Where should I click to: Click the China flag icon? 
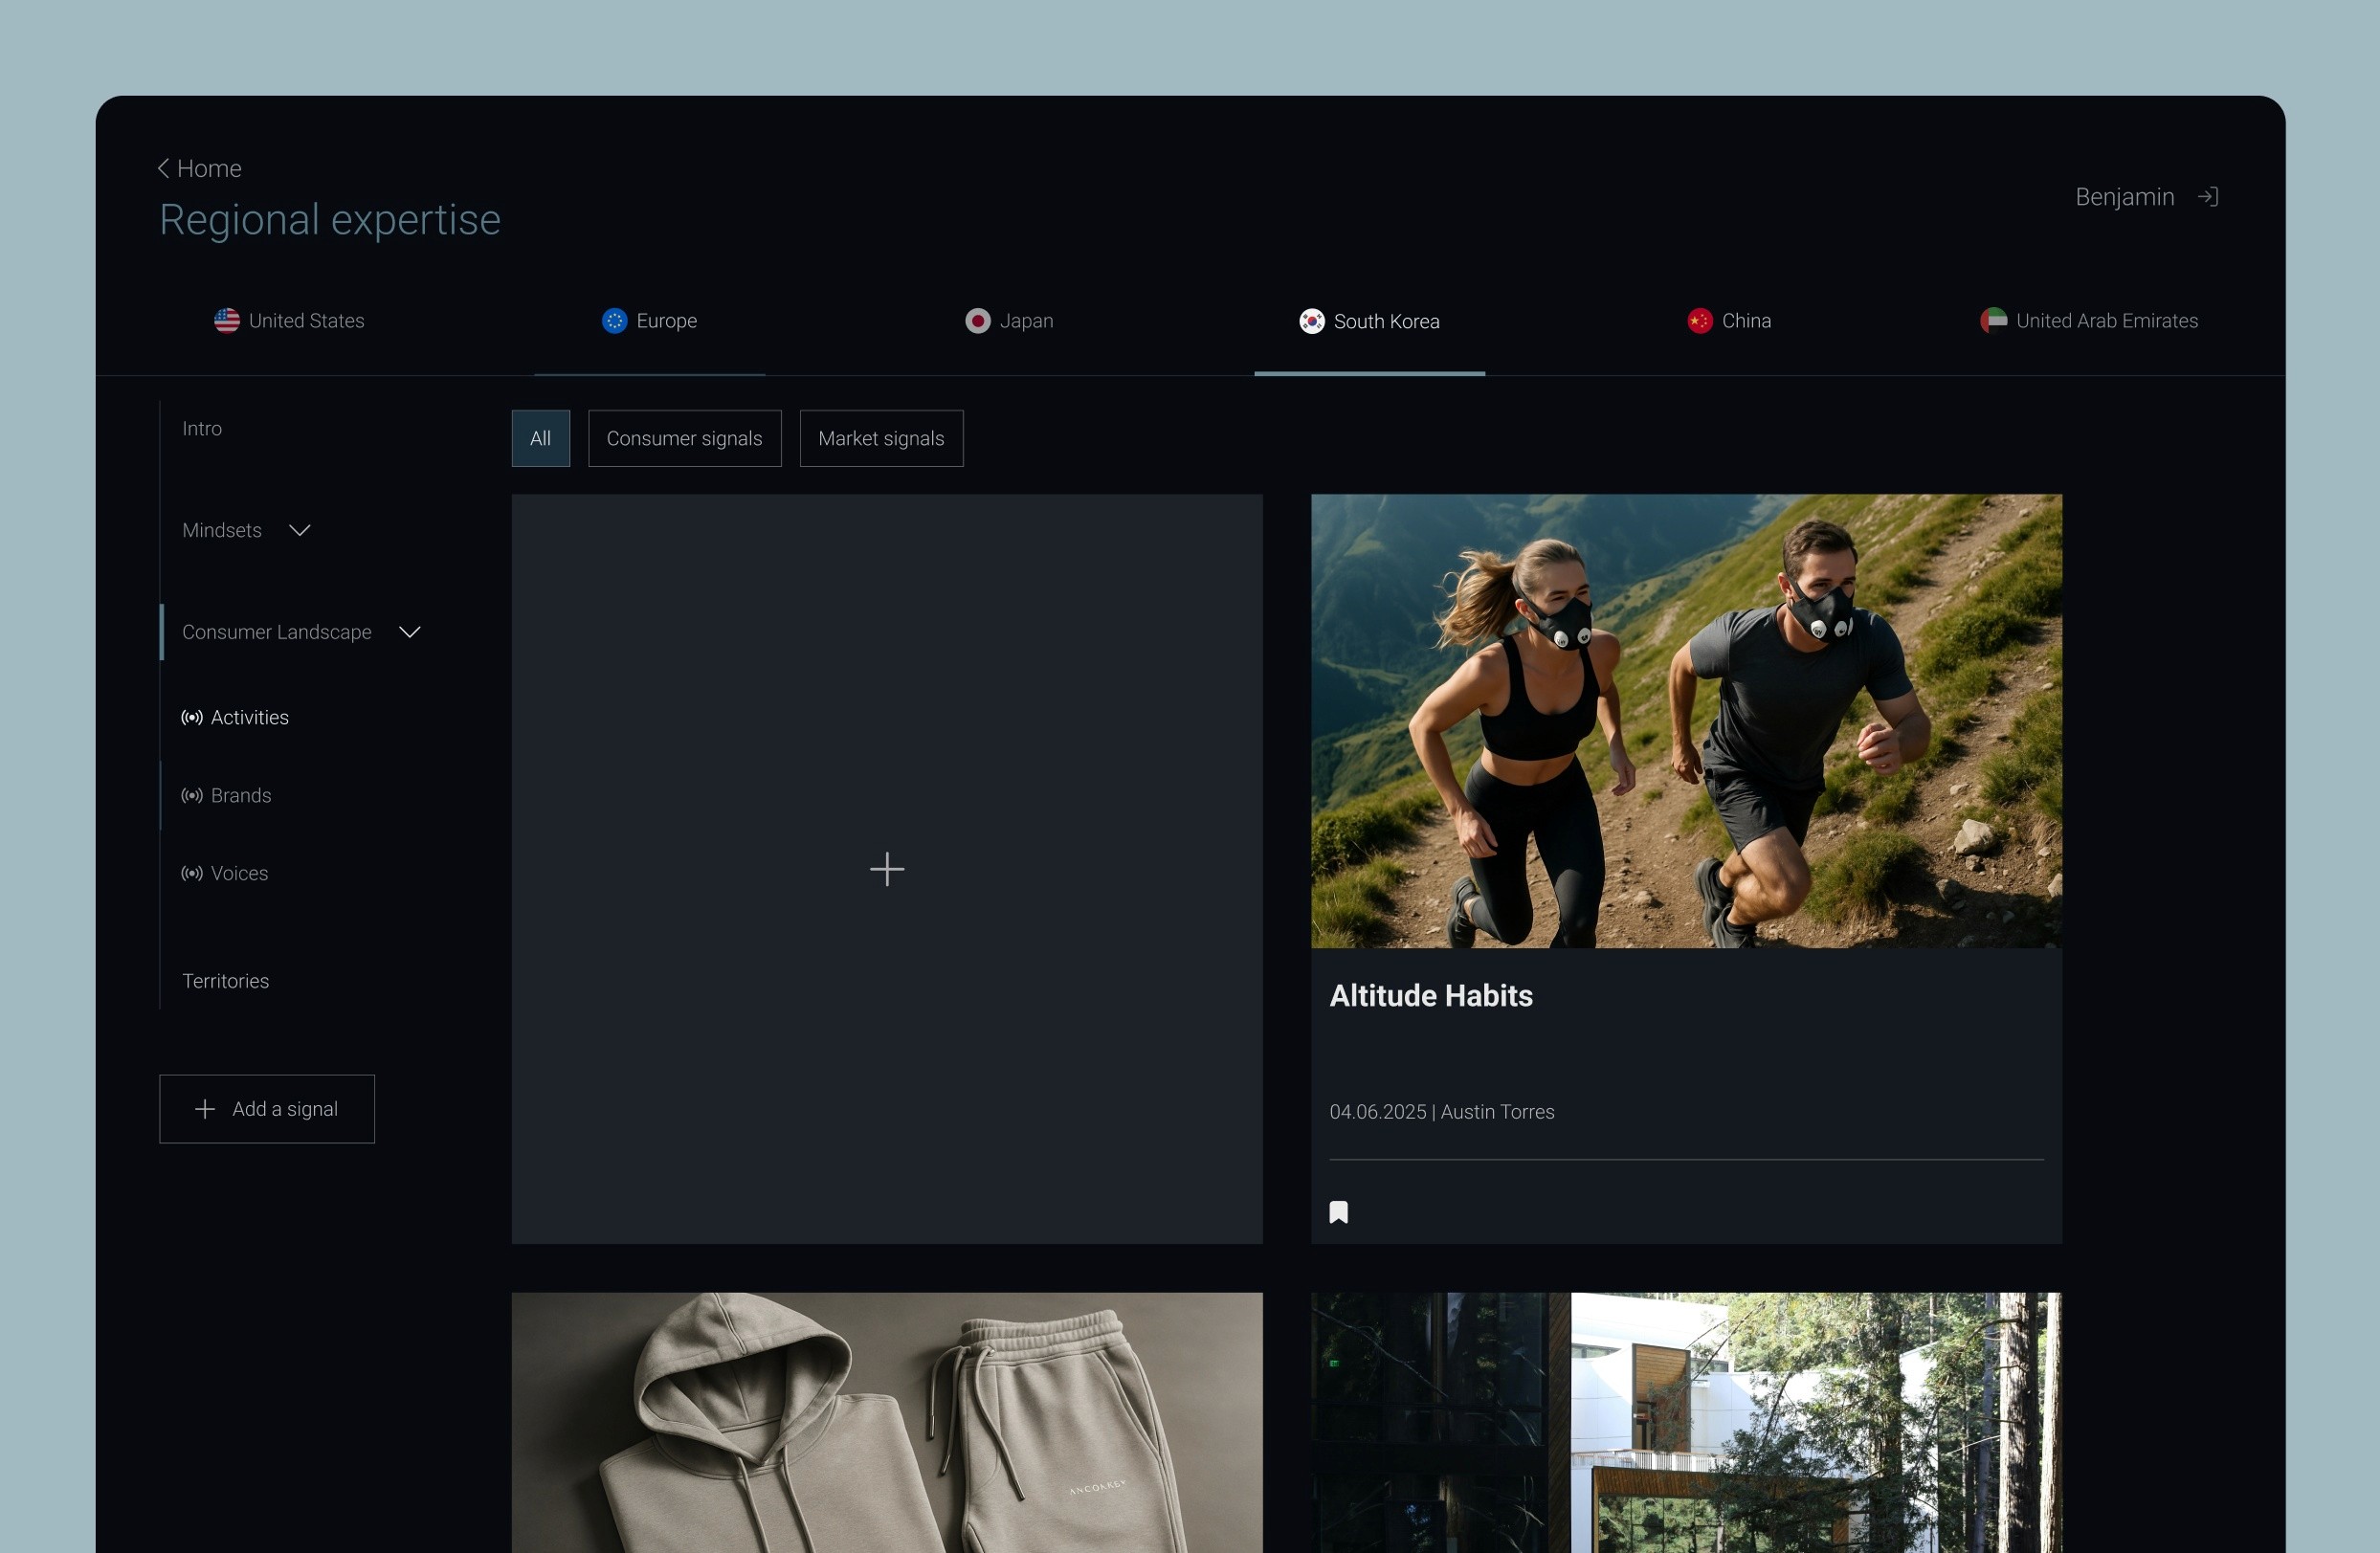click(x=1700, y=321)
